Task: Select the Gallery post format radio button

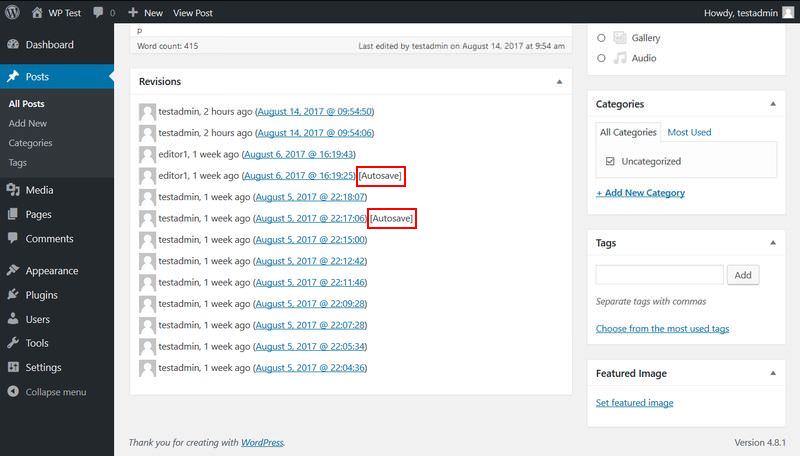Action: (602, 38)
